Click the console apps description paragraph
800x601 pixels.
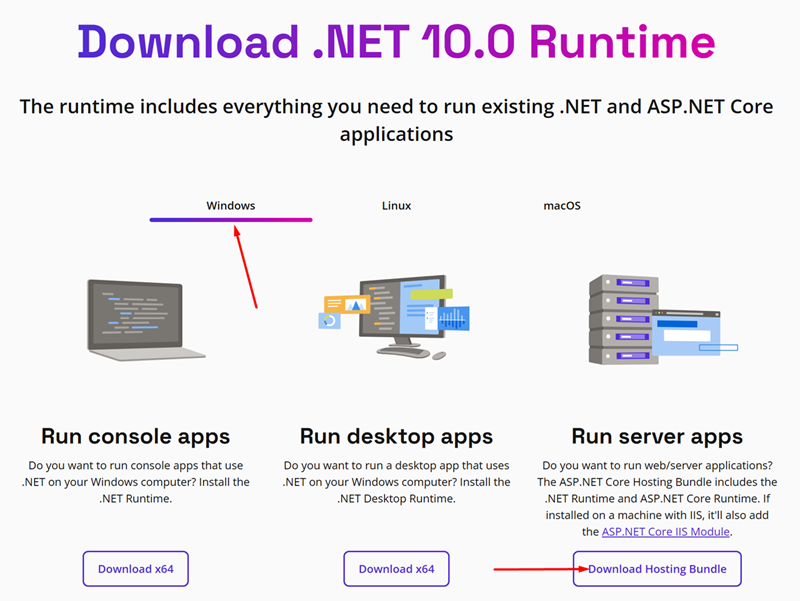click(x=136, y=482)
